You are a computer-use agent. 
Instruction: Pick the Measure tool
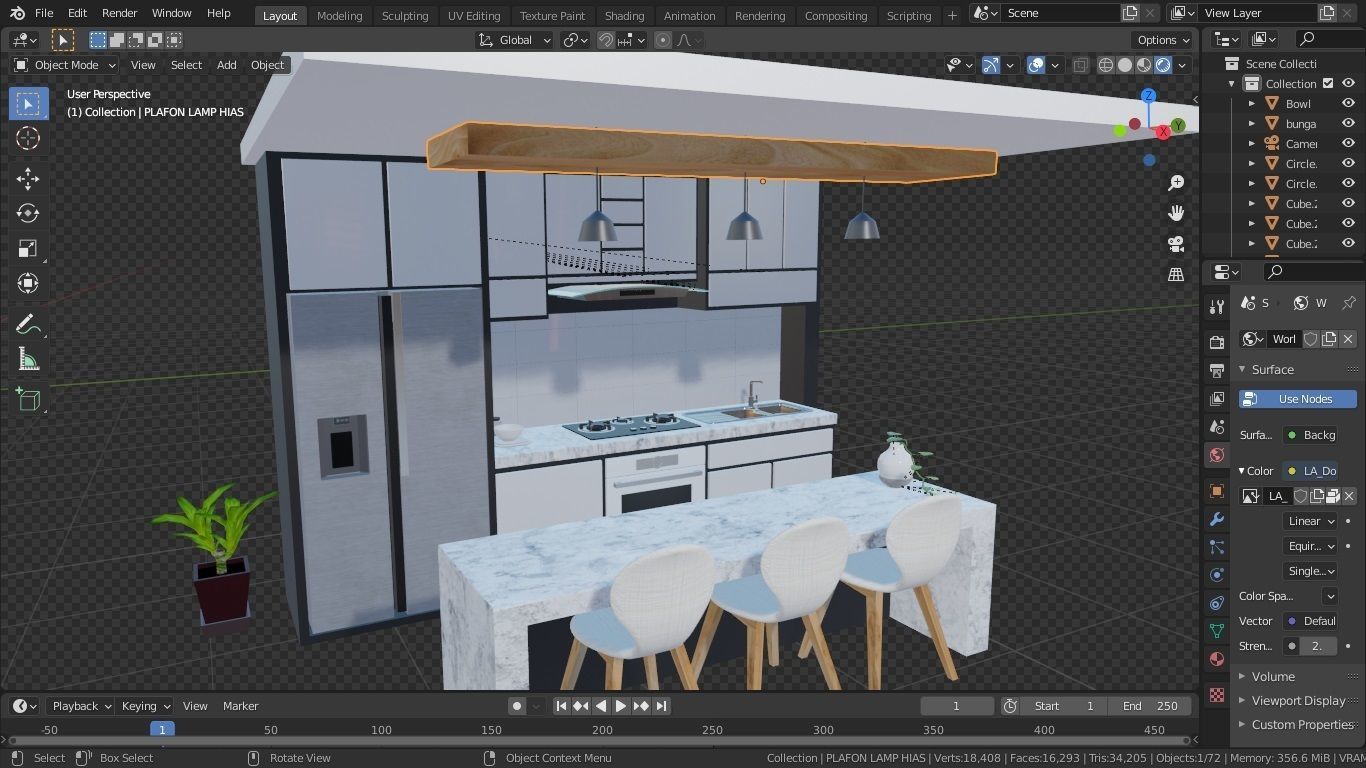click(28, 359)
